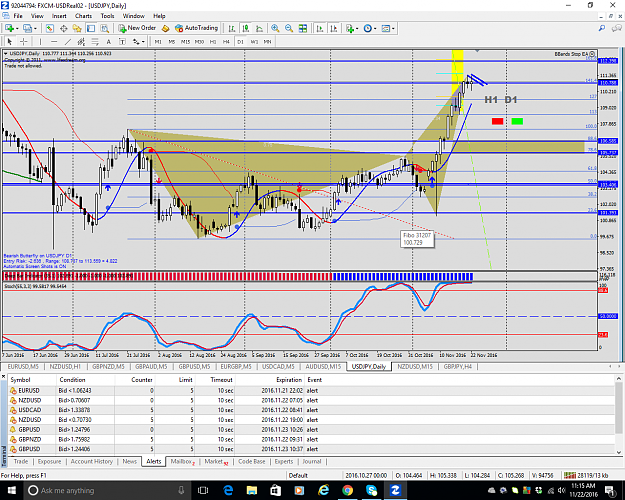Open the Account History terminal tab
This screenshot has width=625, height=500.
click(x=92, y=461)
